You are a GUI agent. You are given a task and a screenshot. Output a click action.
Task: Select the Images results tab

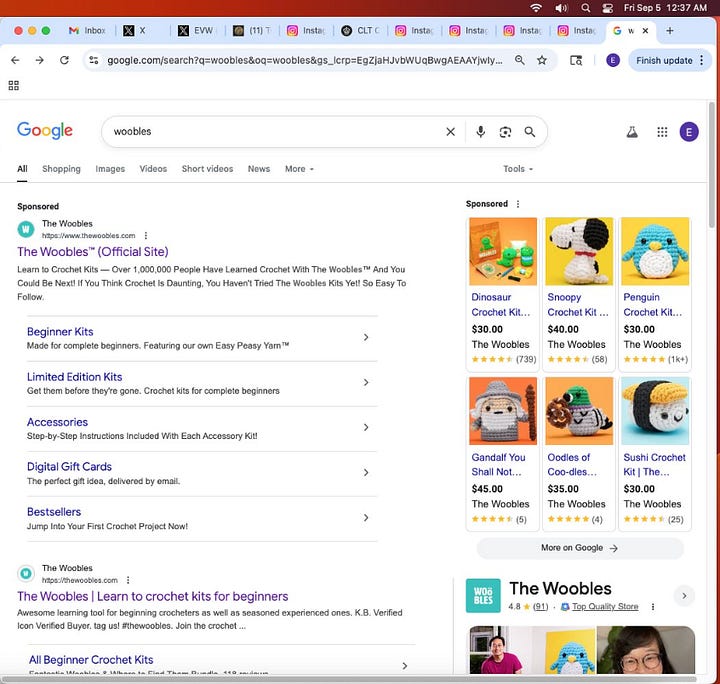(x=110, y=169)
